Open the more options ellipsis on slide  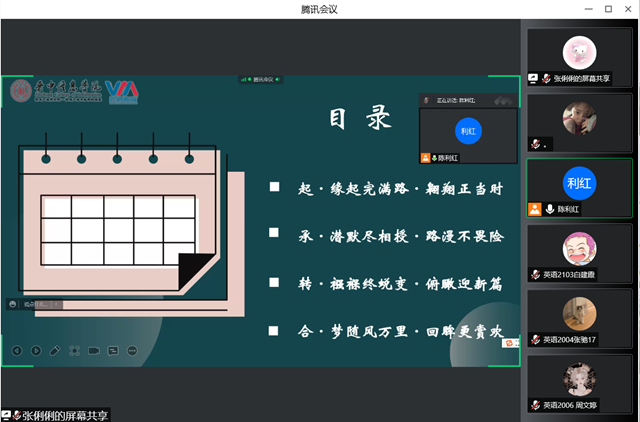132,351
